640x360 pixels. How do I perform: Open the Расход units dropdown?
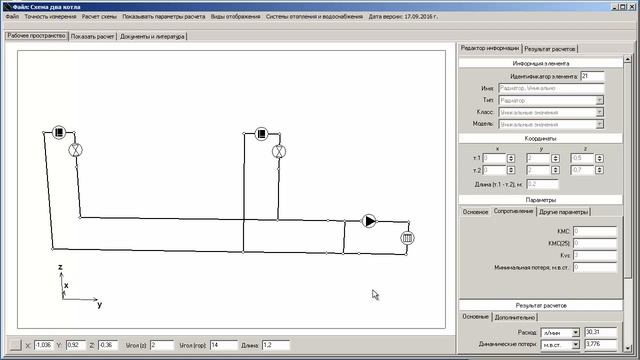click(x=575, y=333)
